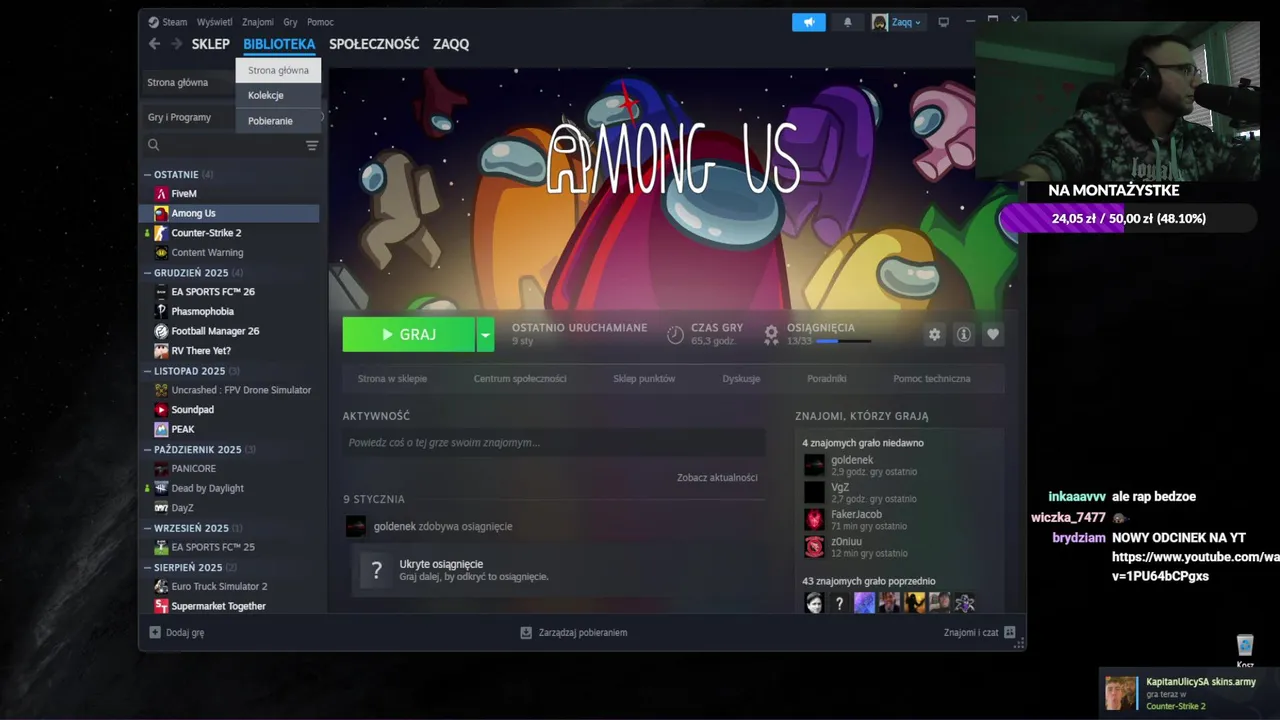The height and width of the screenshot is (720, 1280).
Task: Select Pobieranie in Biblioteka dropdown
Action: 278,120
